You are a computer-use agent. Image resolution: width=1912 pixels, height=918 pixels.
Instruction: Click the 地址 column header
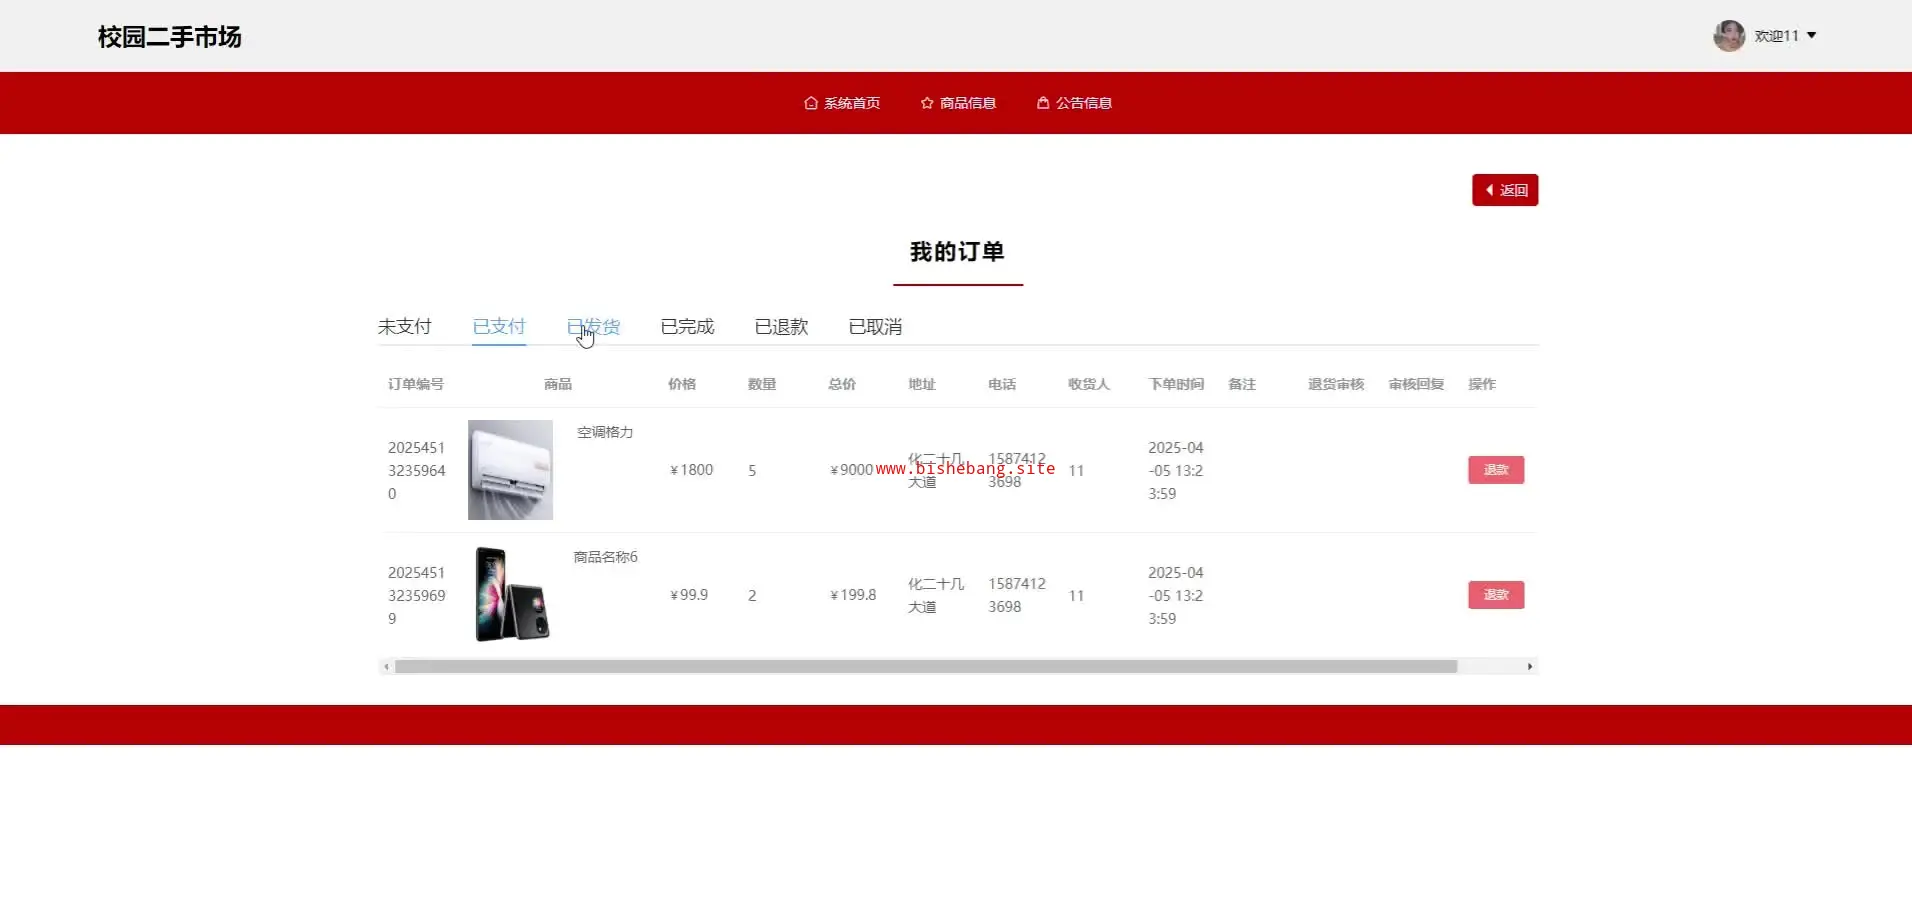922,384
